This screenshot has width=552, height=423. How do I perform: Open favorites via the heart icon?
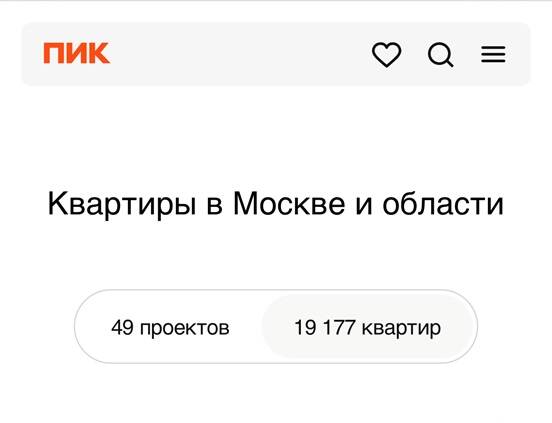pyautogui.click(x=387, y=55)
